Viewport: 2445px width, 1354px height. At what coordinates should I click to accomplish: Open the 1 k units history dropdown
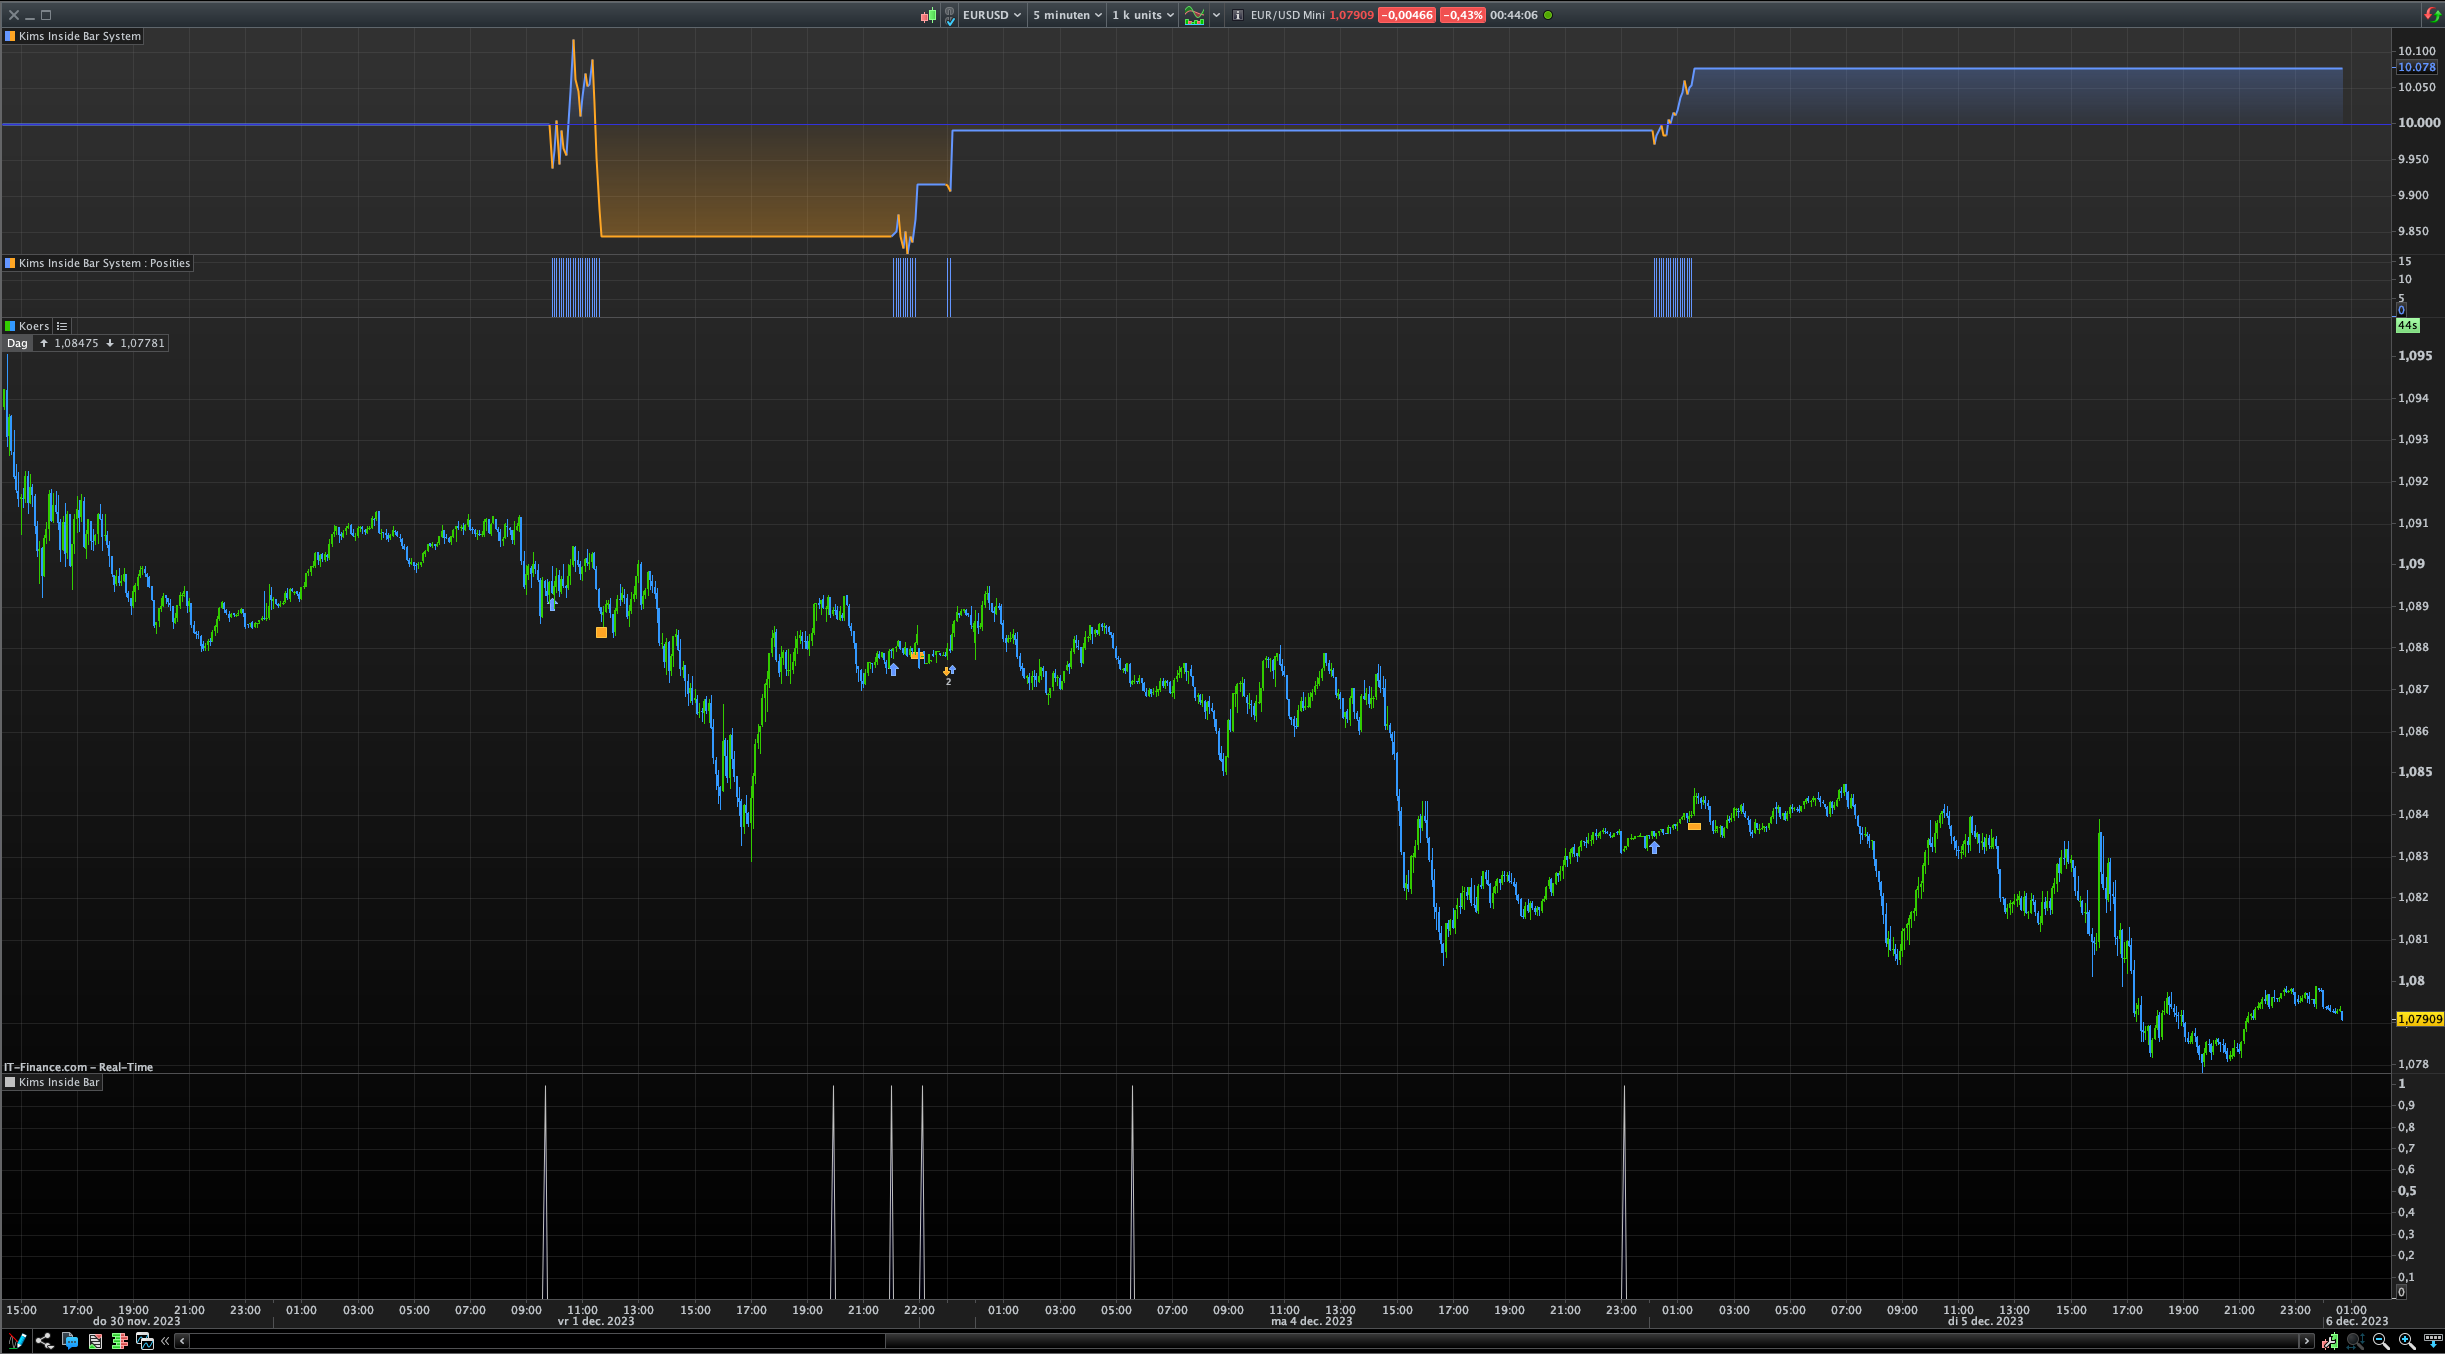coord(1143,15)
